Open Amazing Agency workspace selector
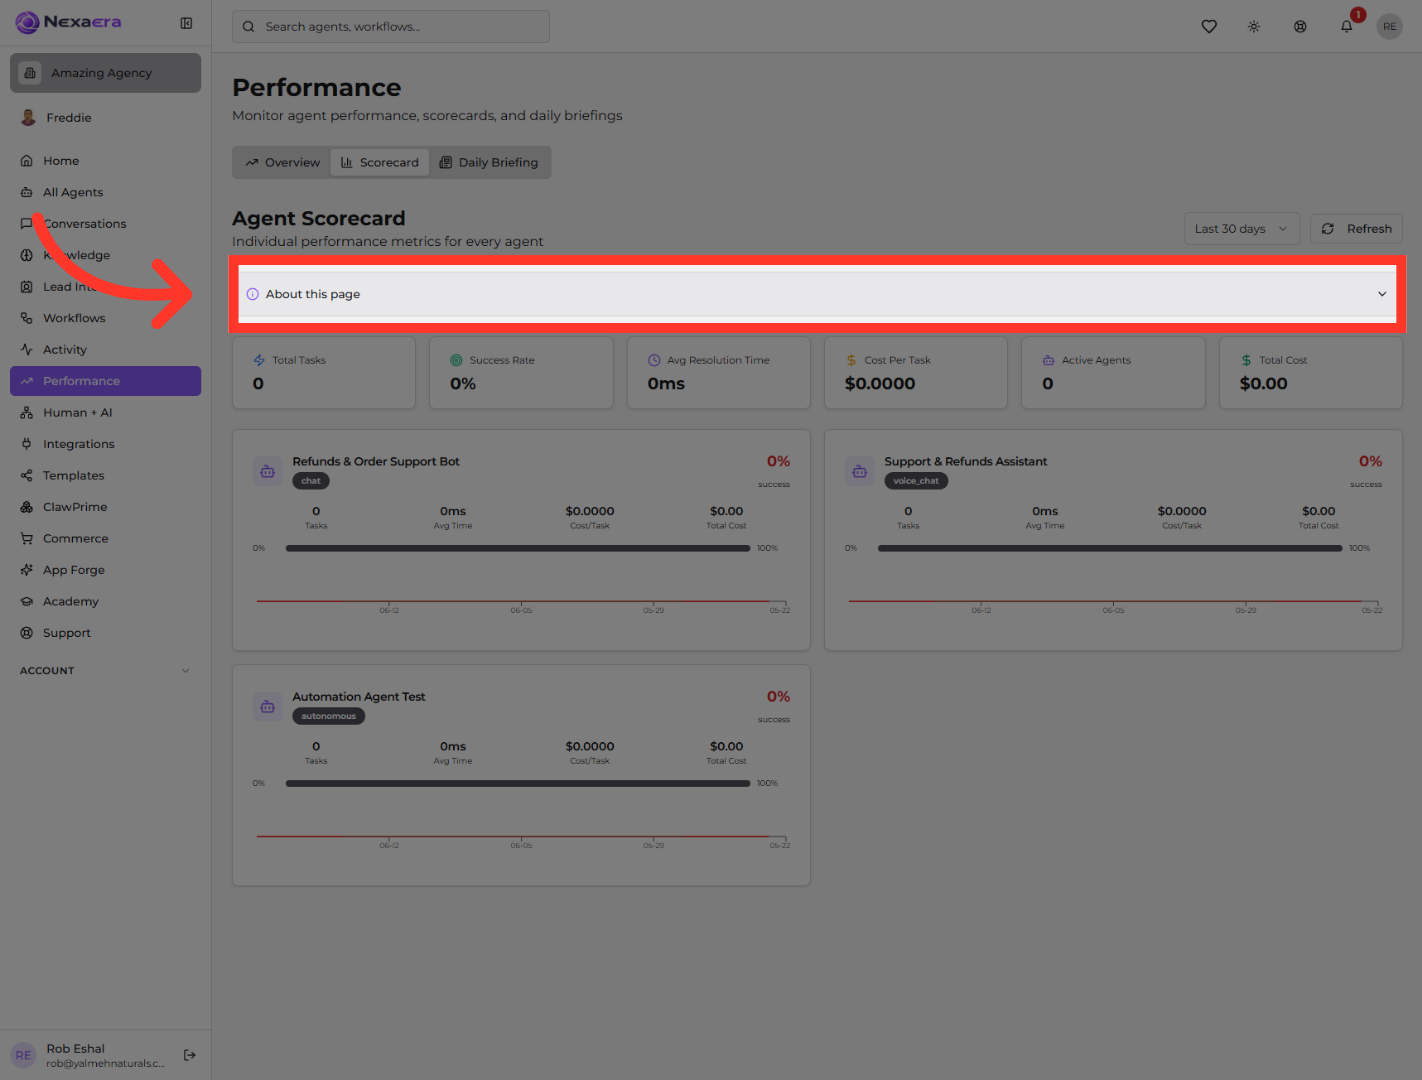The width and height of the screenshot is (1422, 1080). 105,73
